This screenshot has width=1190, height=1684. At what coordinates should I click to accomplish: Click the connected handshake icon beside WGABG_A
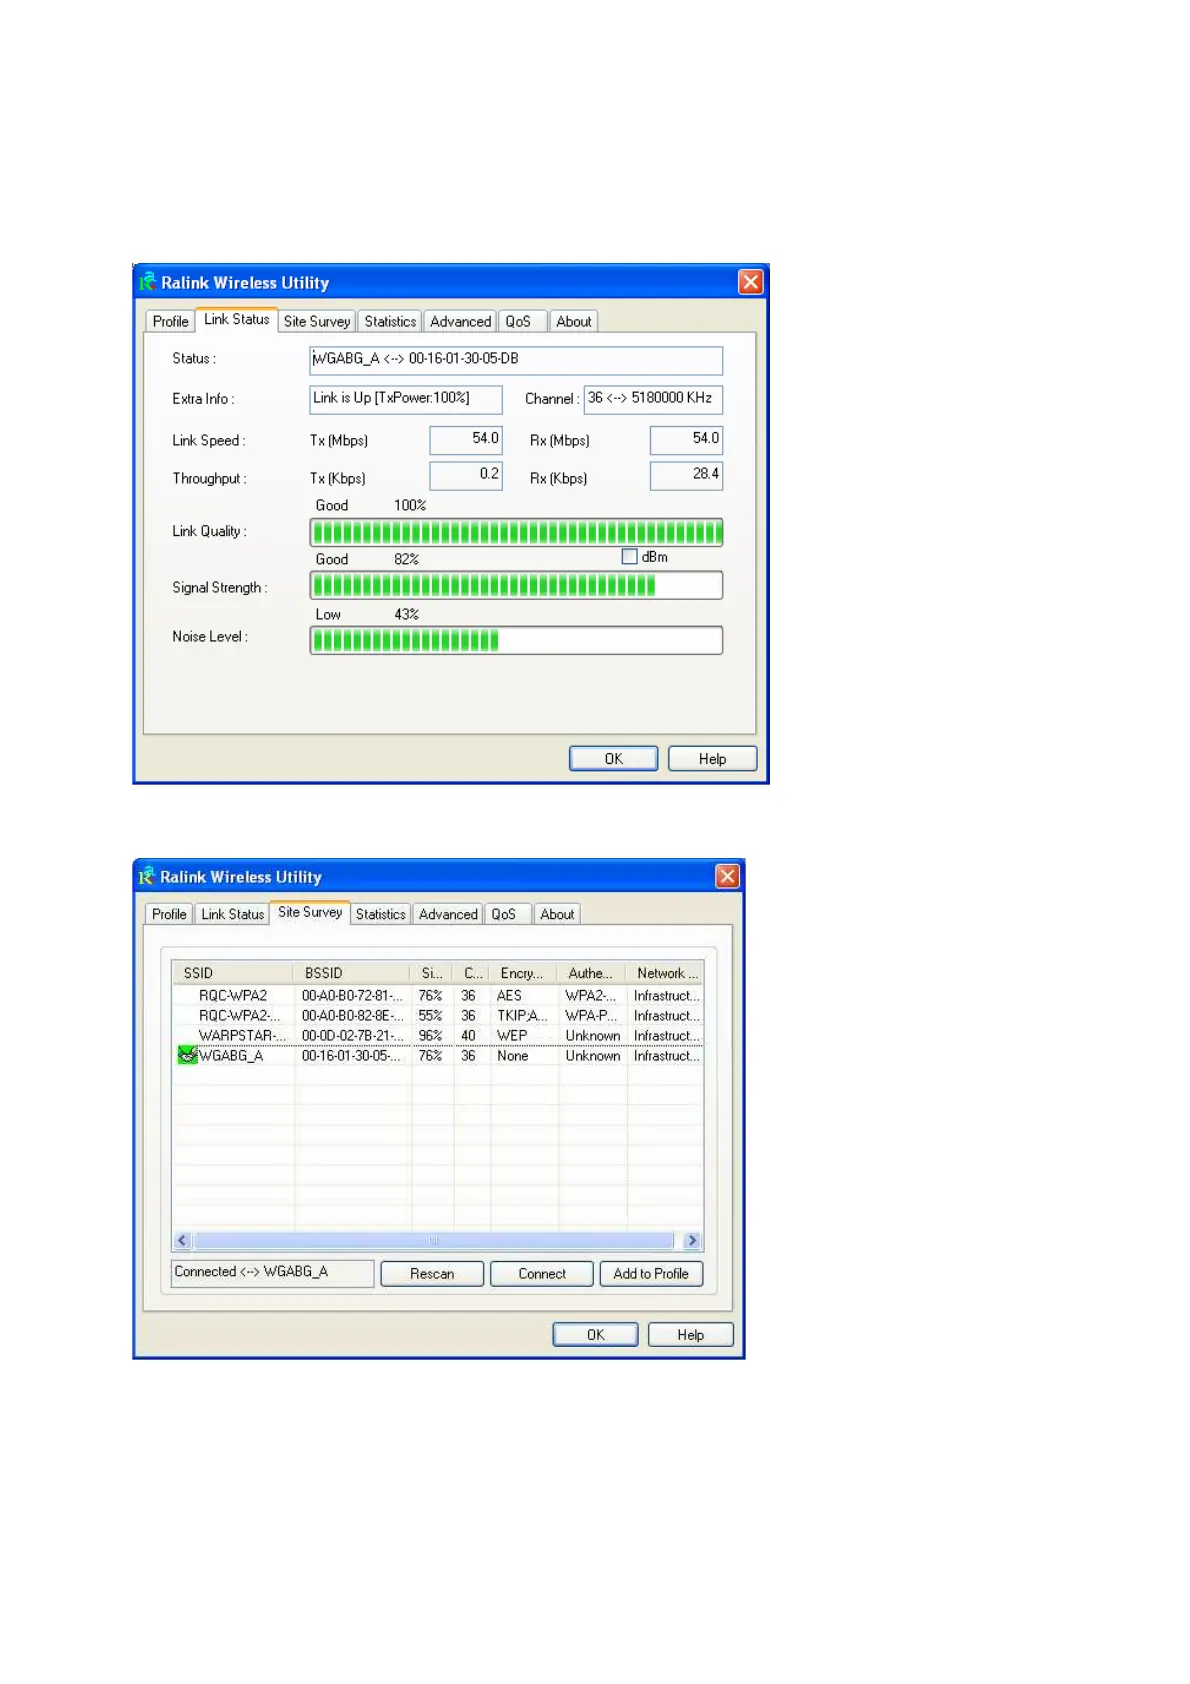coord(187,1055)
